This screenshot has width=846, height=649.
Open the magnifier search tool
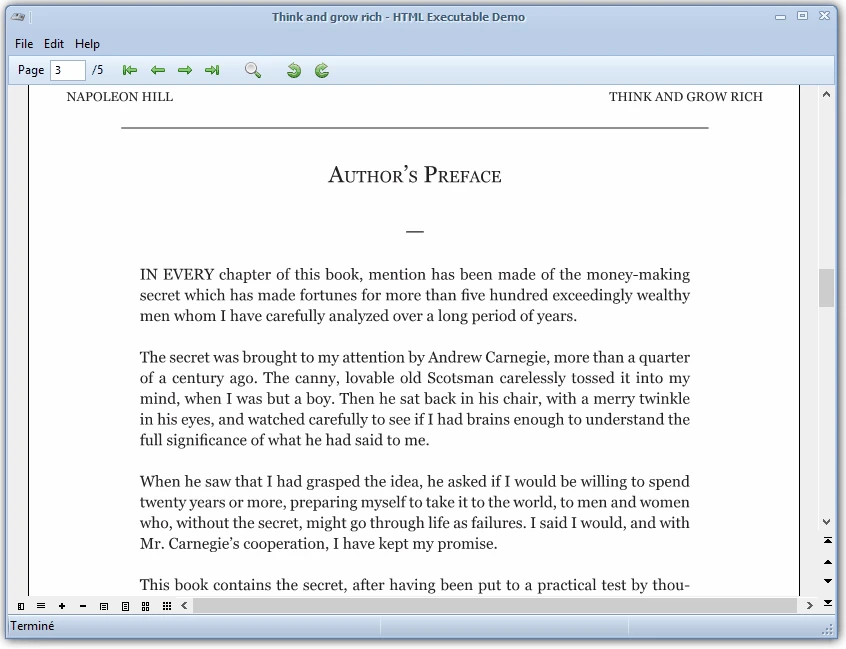[252, 70]
